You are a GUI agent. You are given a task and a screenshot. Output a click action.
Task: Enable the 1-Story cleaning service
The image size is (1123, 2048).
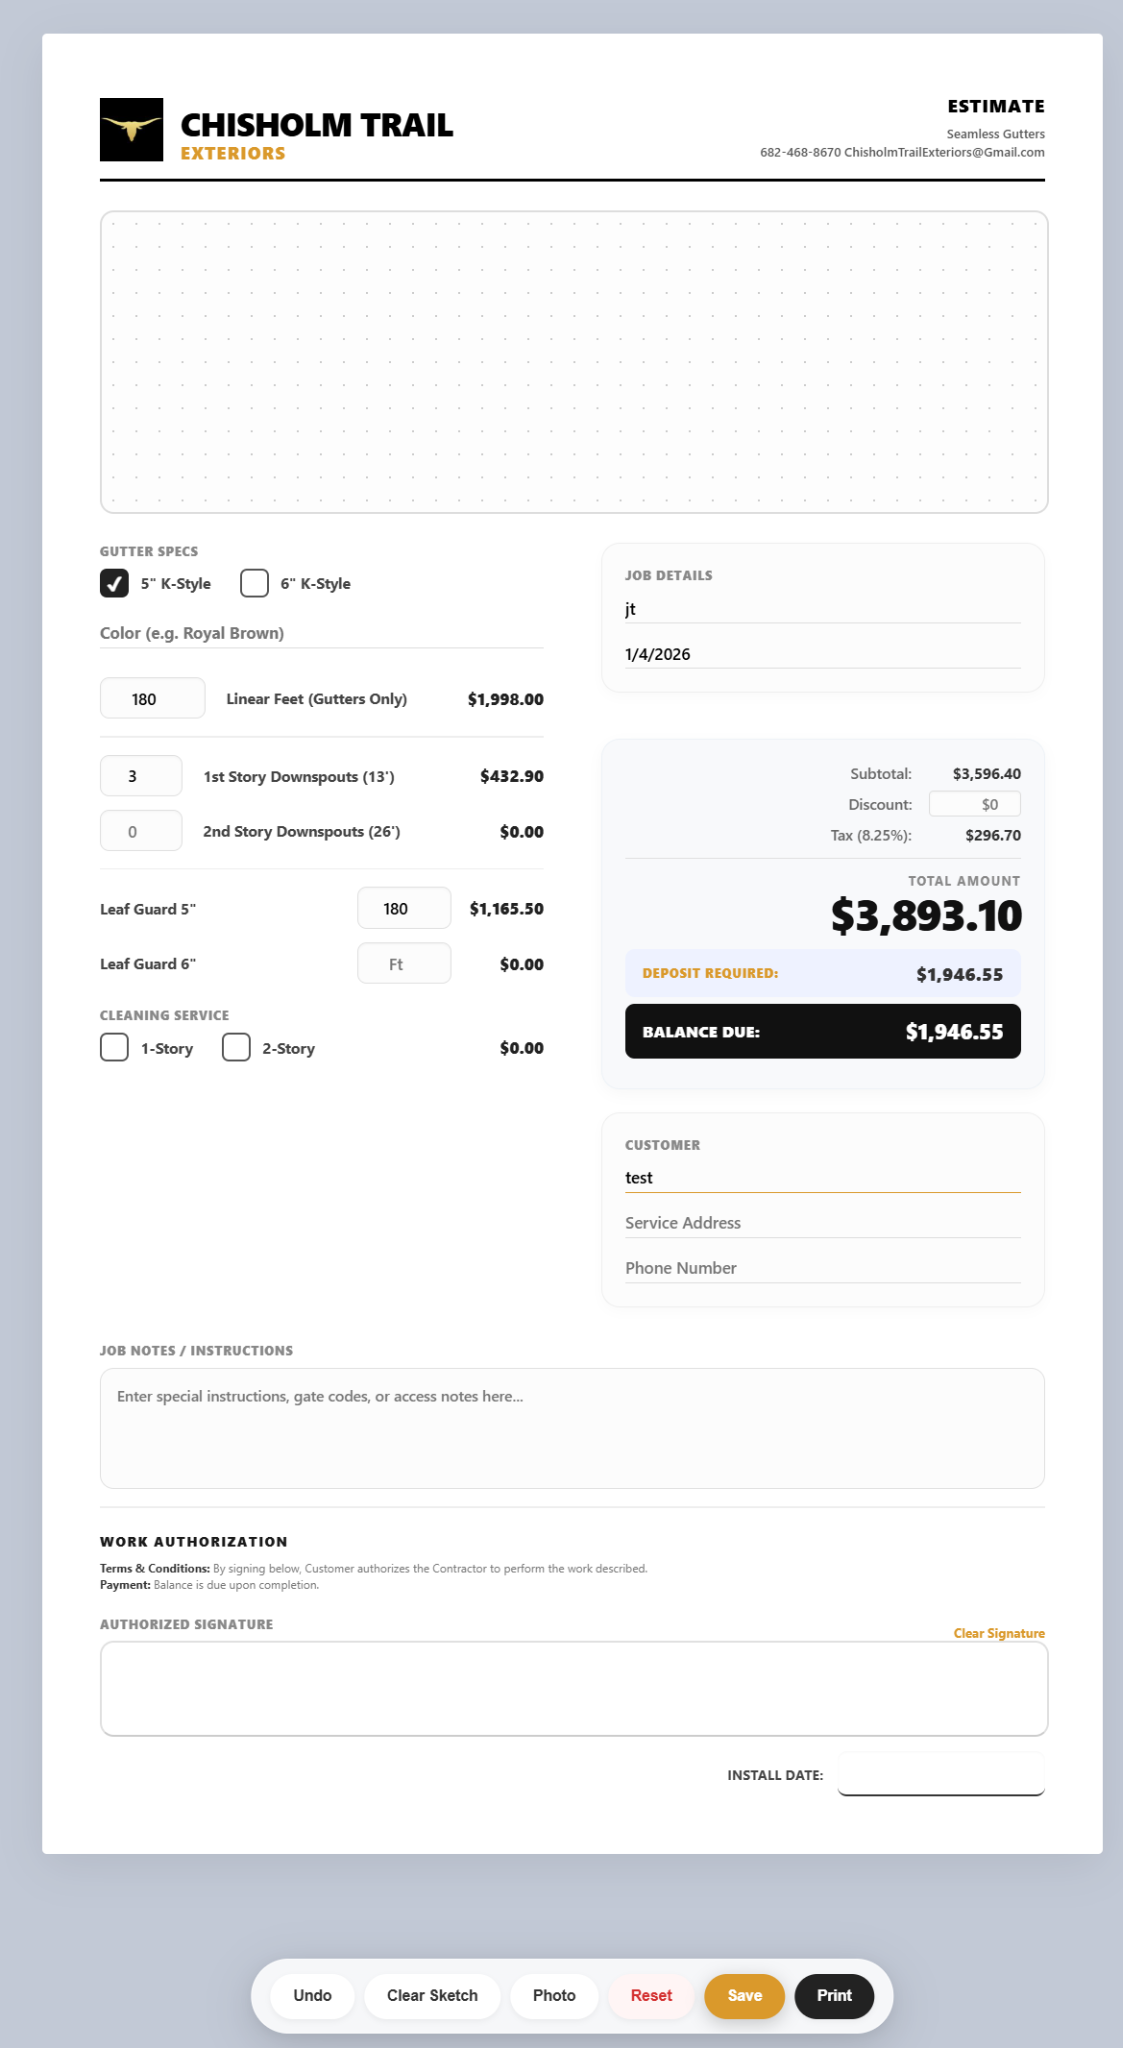(114, 1047)
